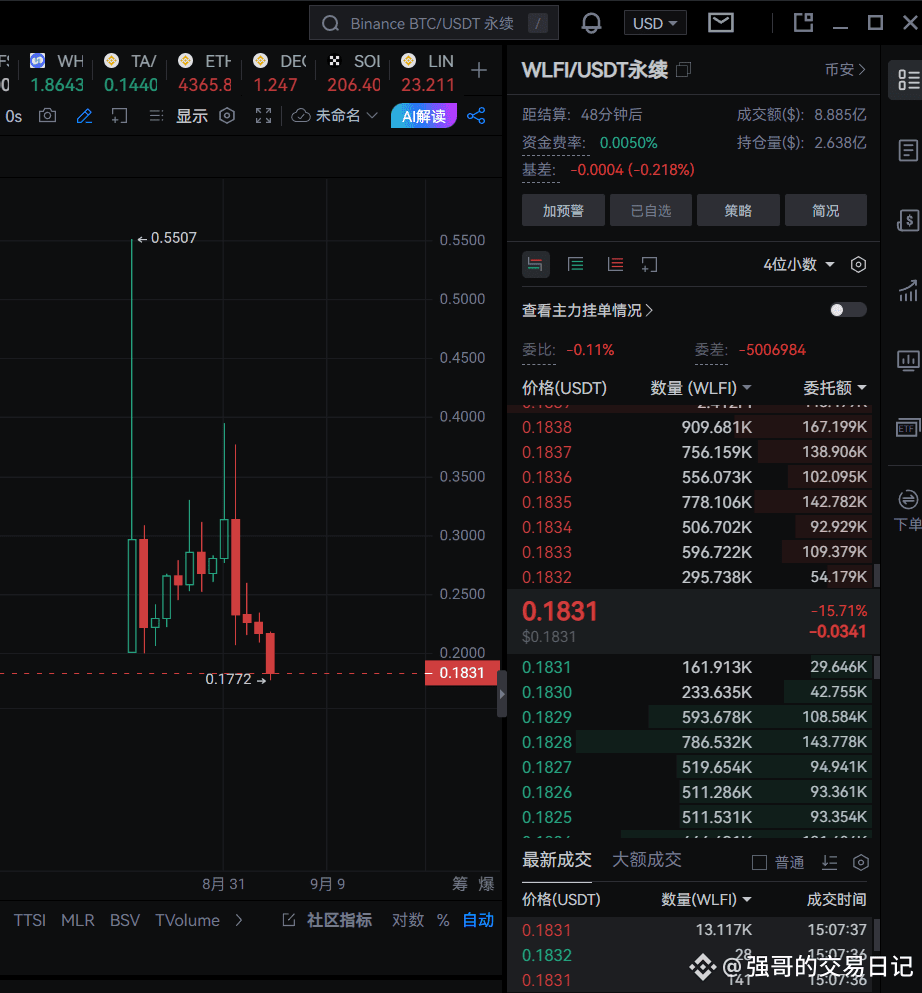This screenshot has height=993, width=922.
Task: Expand more indicators arrow after TVolume
Action: (x=239, y=920)
